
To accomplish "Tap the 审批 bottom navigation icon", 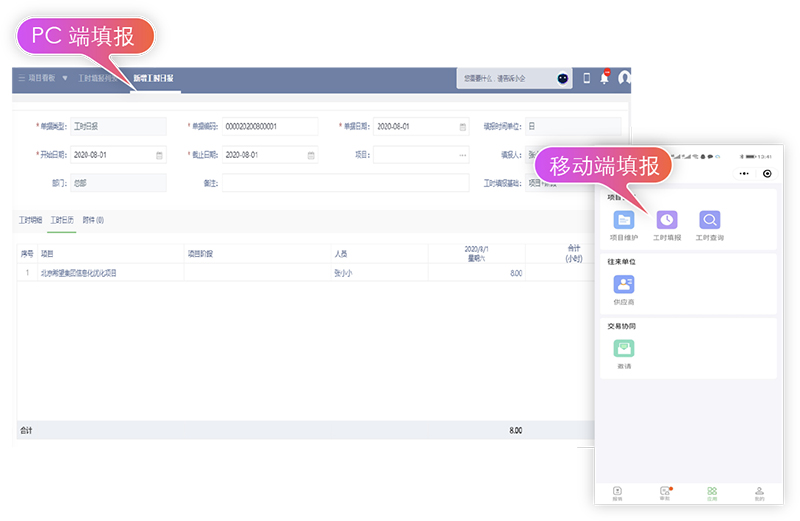I will point(665,493).
